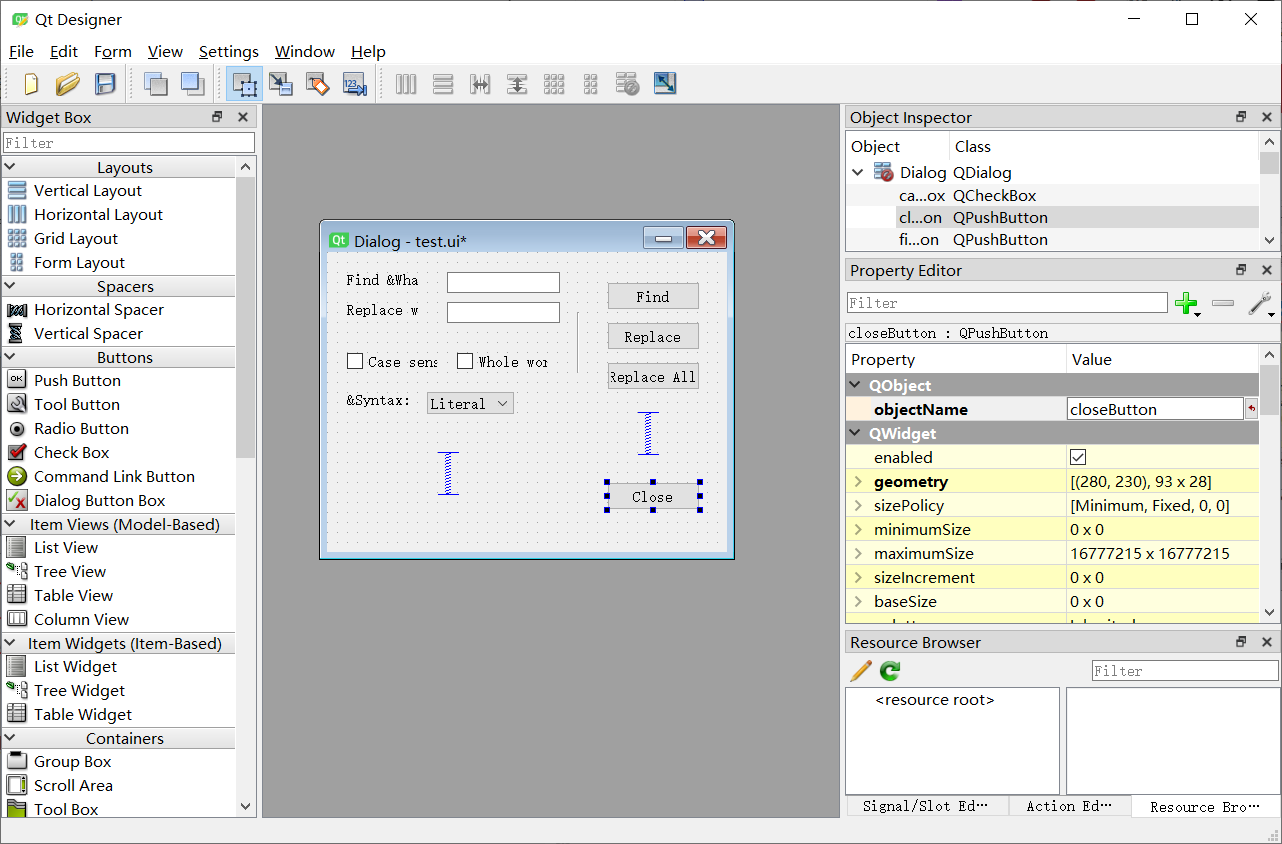This screenshot has width=1282, height=844.
Task: Select Command Link Button in Widget Box
Action: (x=114, y=477)
